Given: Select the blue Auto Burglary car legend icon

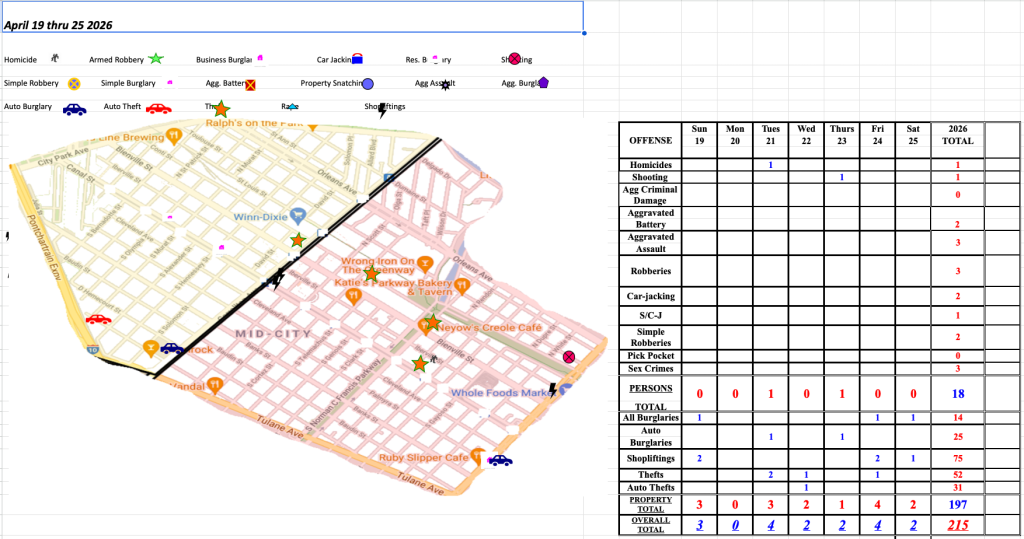Looking at the screenshot, I should click(74, 108).
